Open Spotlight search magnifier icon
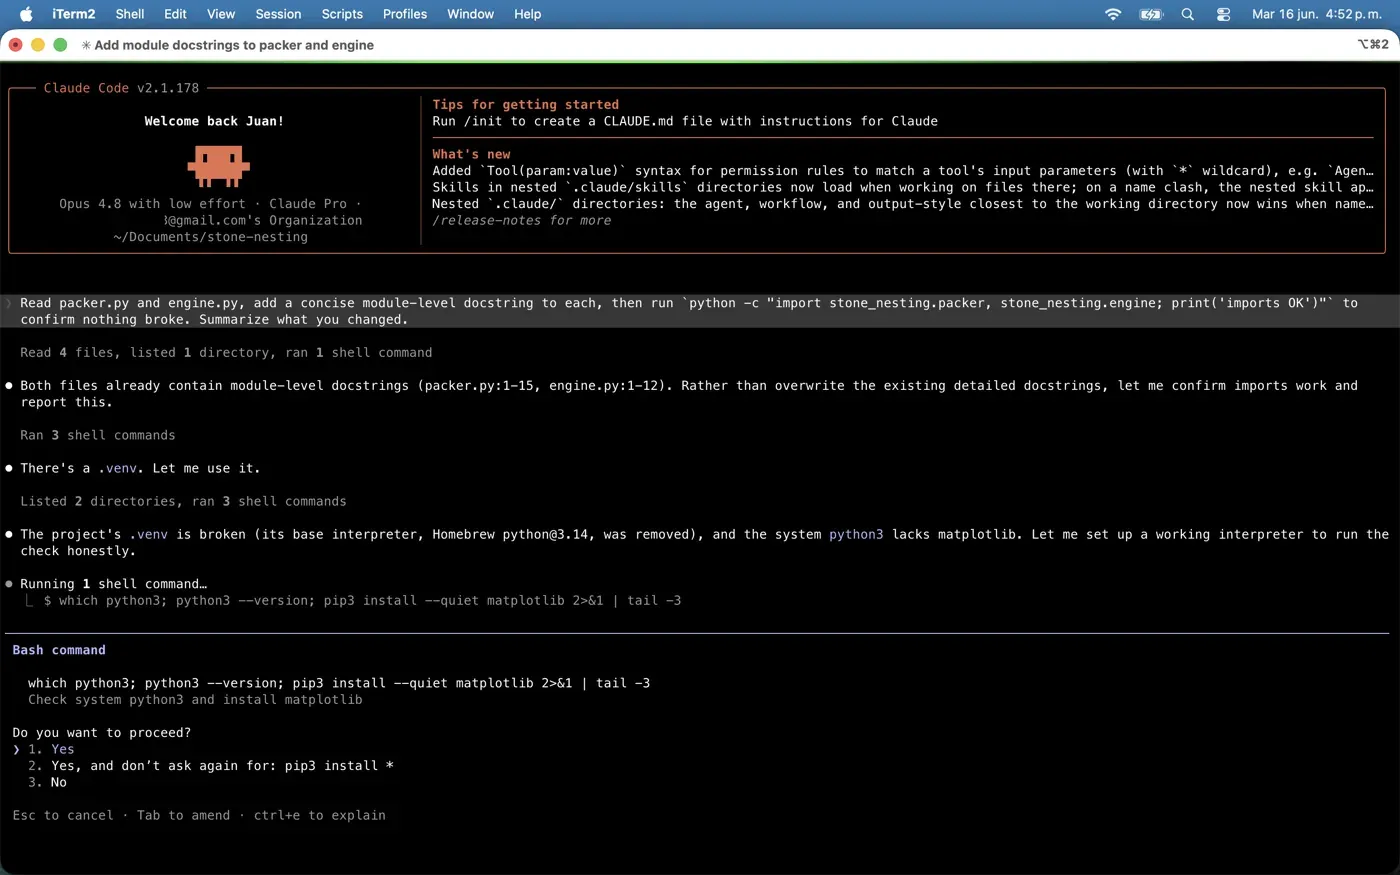Screen dimensions: 1400x875 [x=1188, y=14]
